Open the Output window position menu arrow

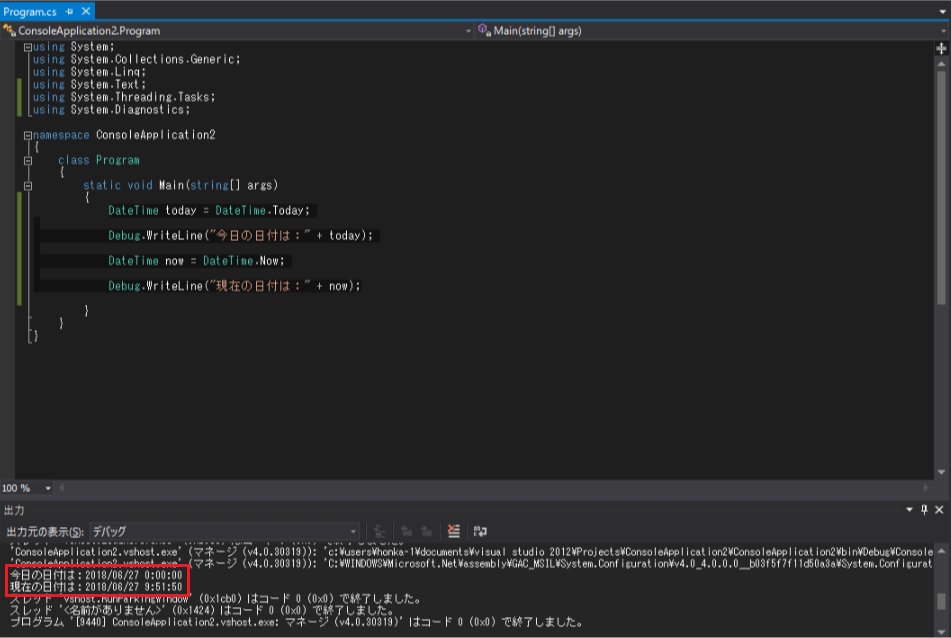(909, 510)
